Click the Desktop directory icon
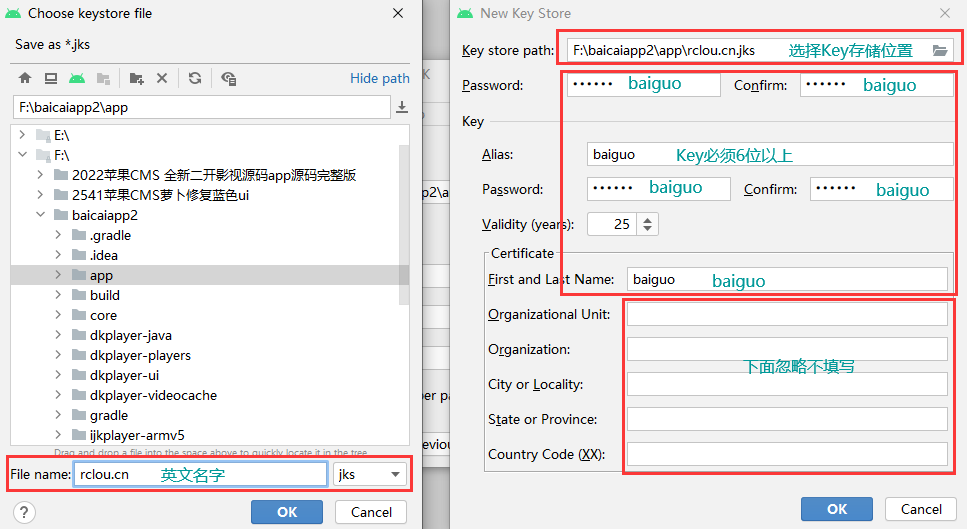Screen dimensions: 967x529 [50, 78]
